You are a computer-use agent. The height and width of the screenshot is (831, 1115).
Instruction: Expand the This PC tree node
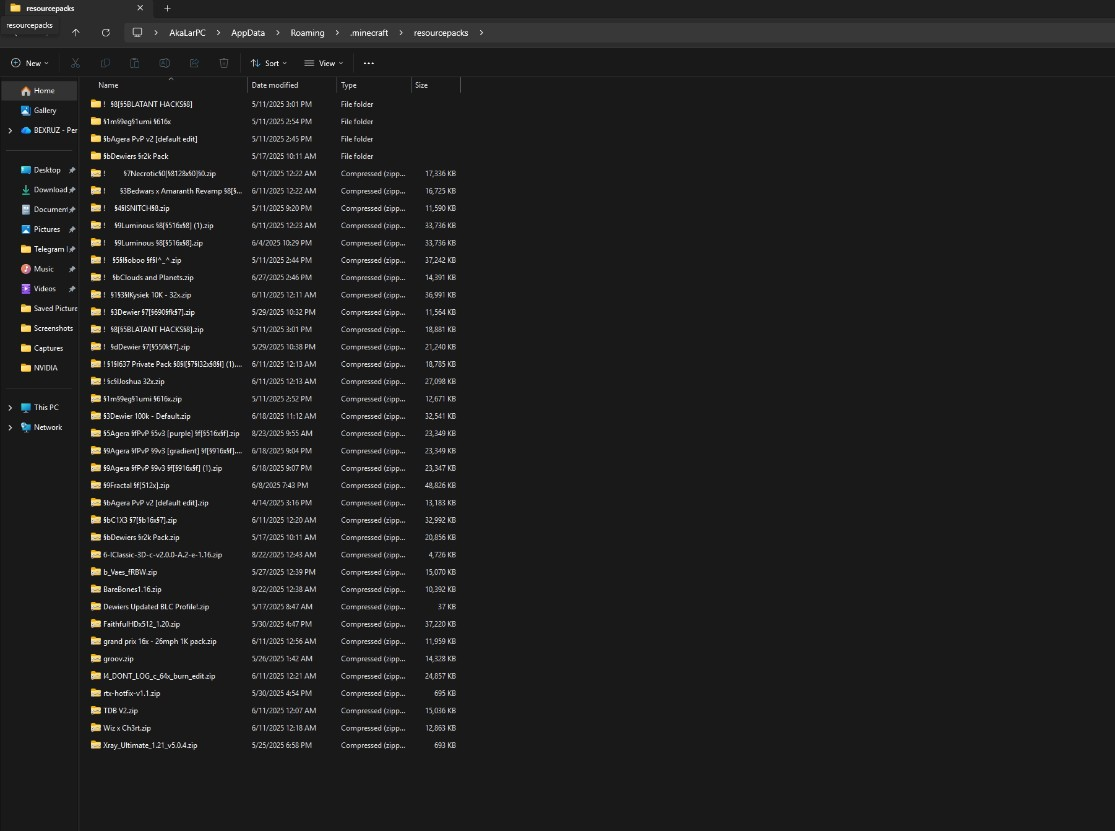click(10, 408)
